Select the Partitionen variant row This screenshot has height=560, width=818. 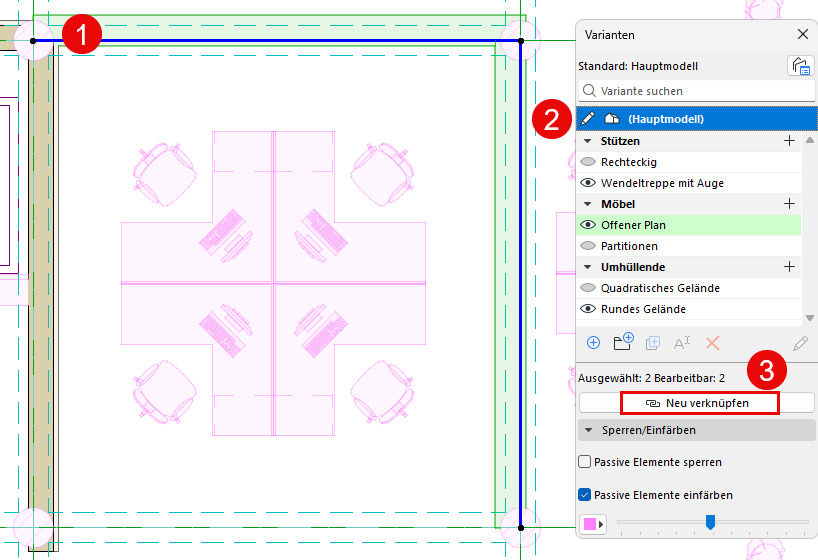(x=689, y=246)
